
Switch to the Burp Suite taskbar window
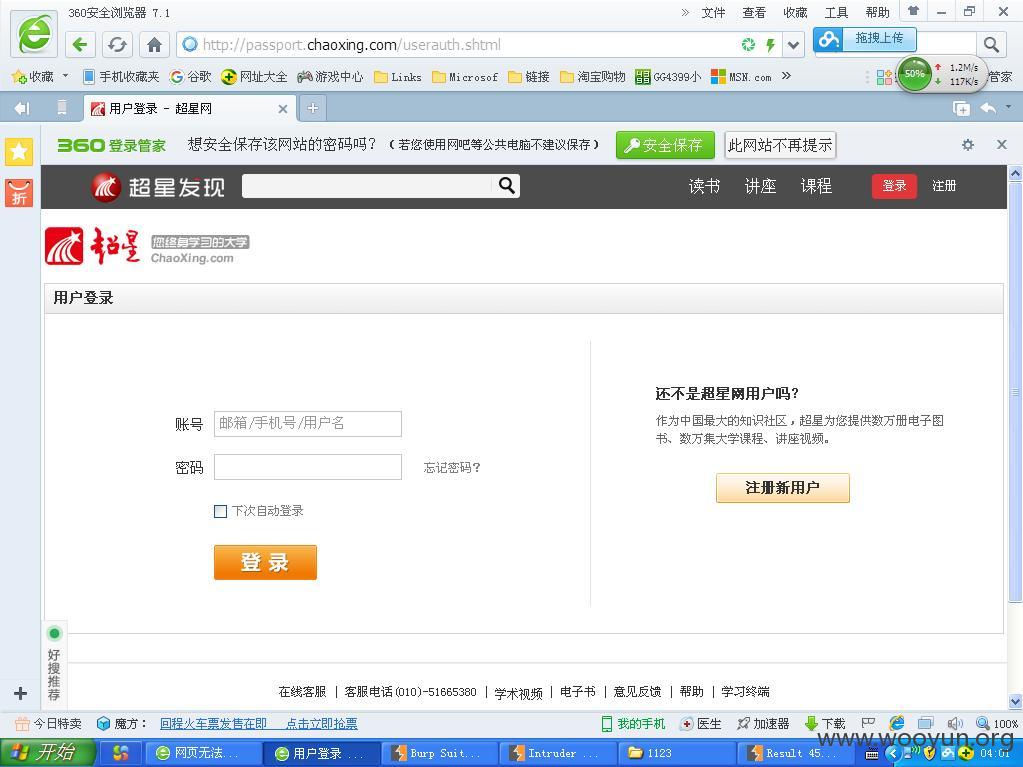click(x=439, y=753)
